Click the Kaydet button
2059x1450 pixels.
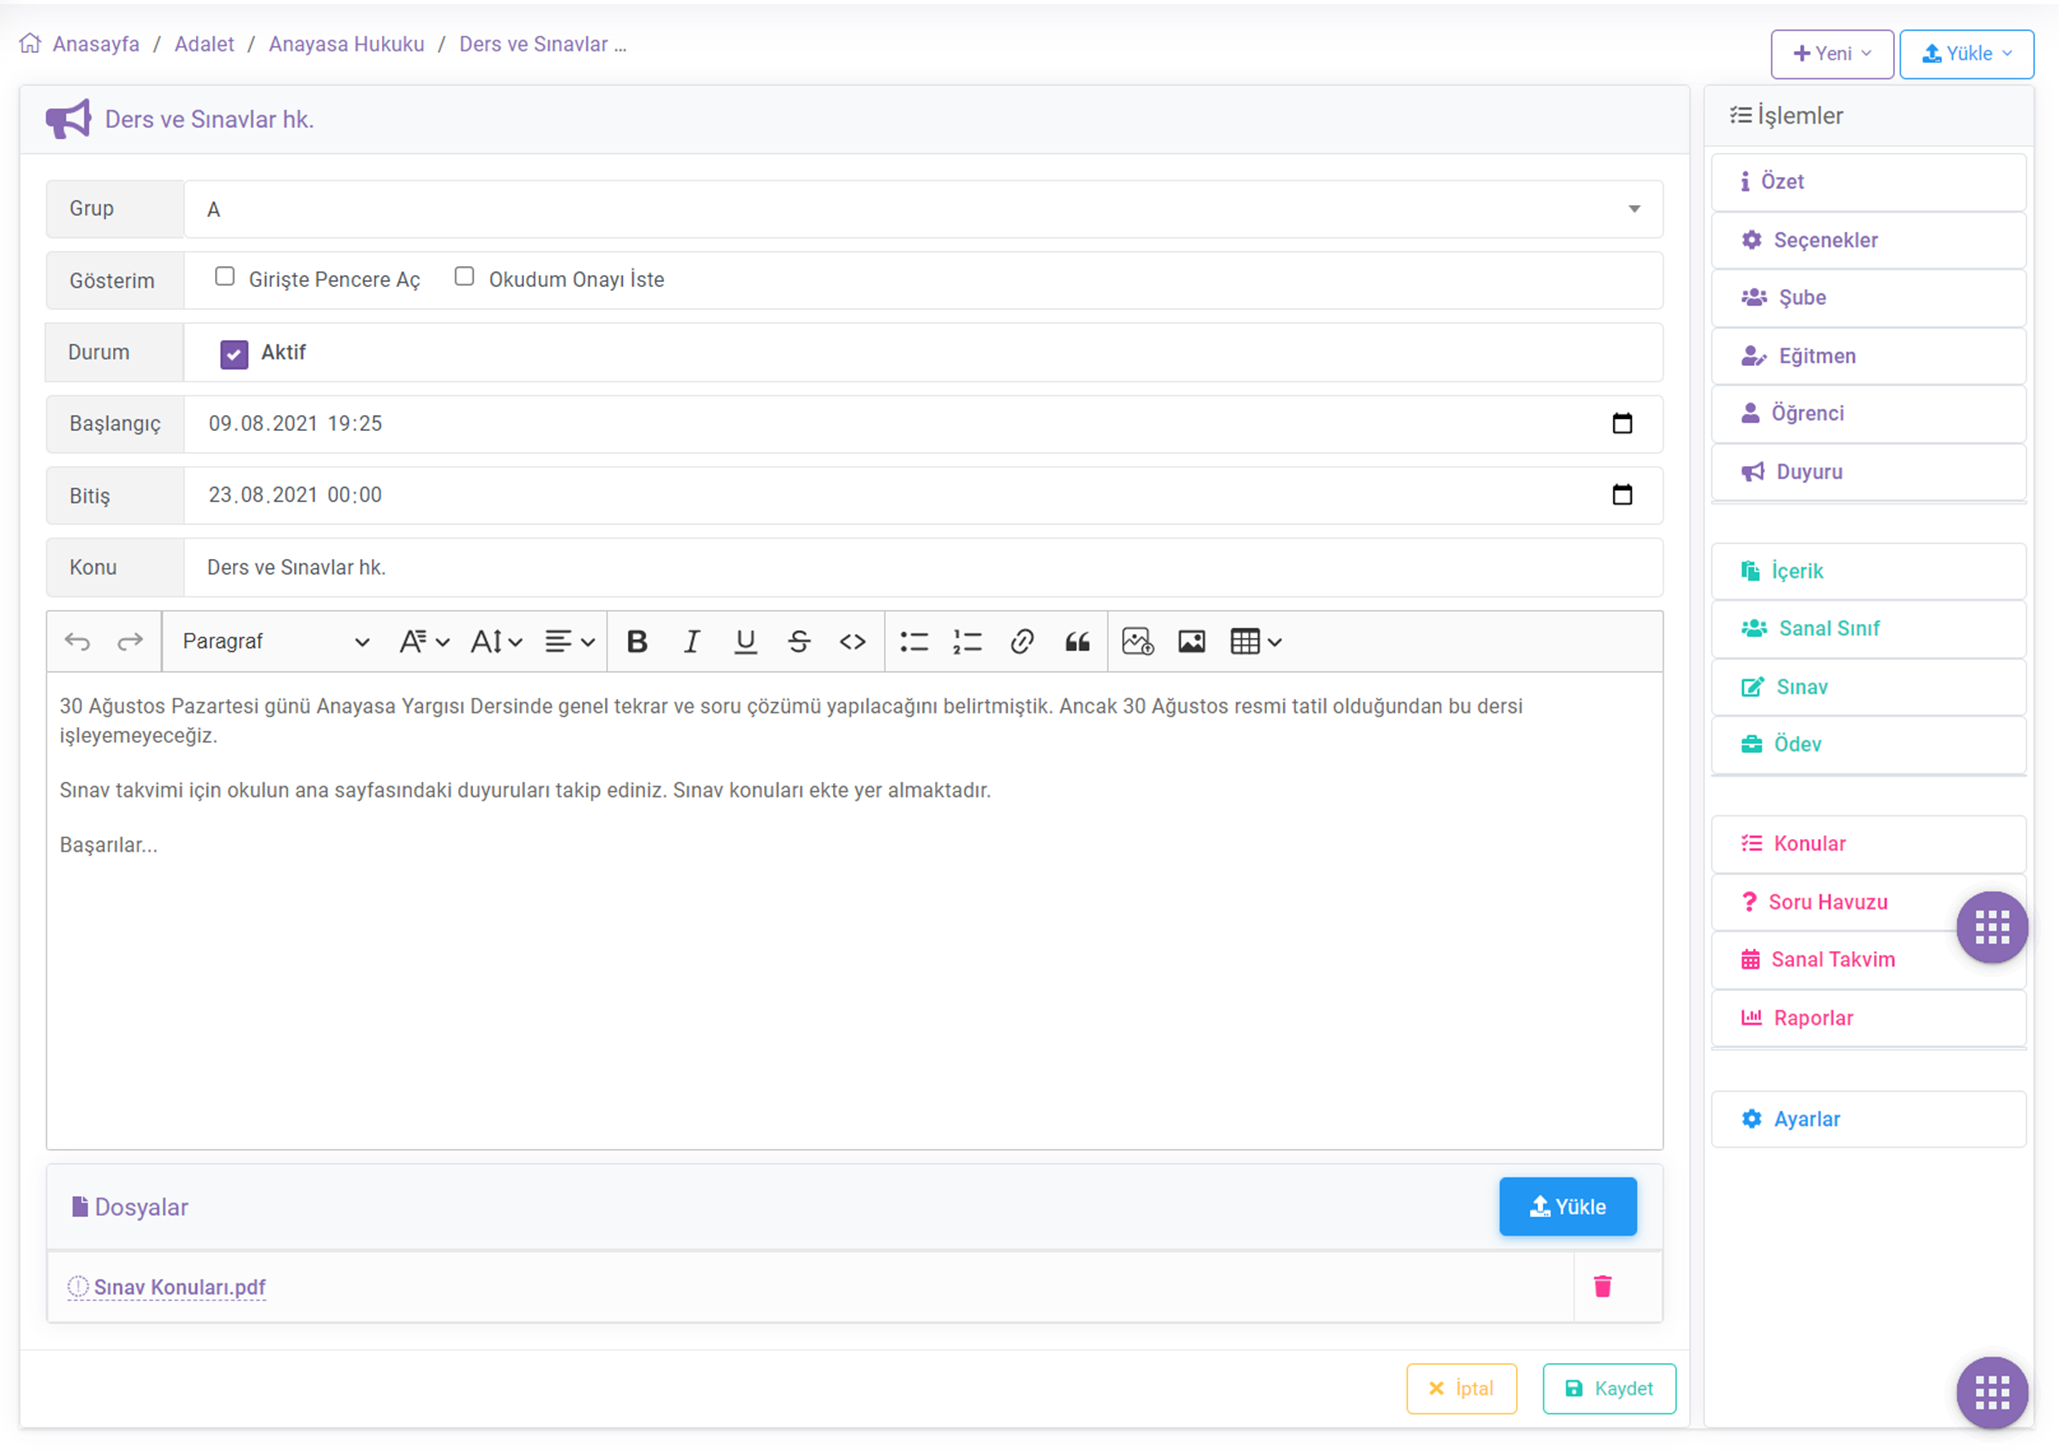1608,1388
